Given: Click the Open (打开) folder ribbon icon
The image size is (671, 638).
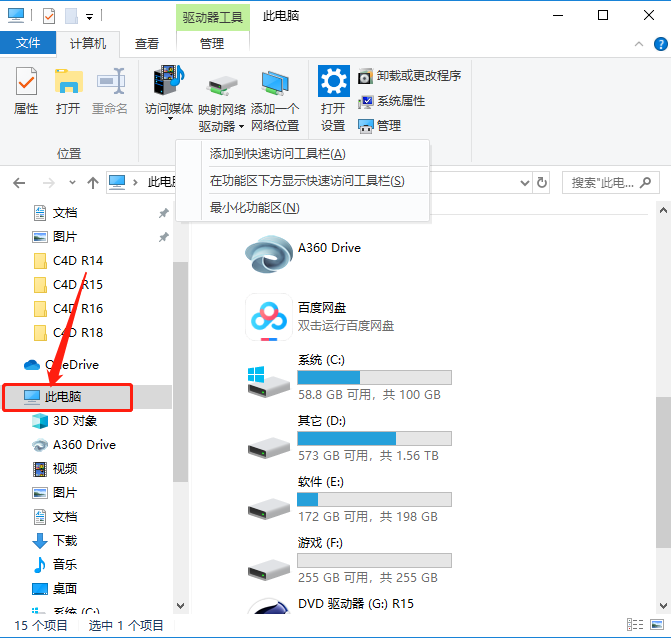Looking at the screenshot, I should 68,81.
